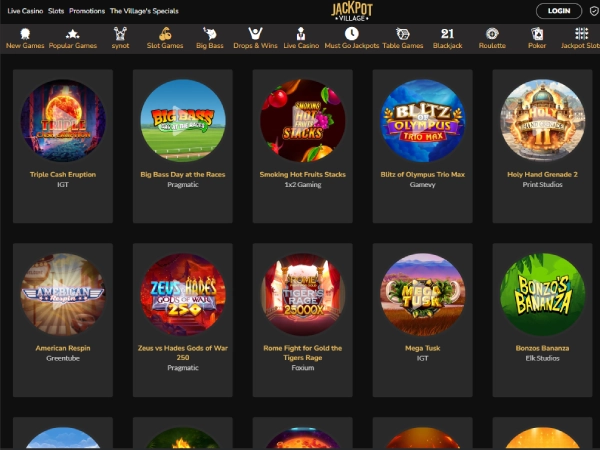The image size is (600, 450).
Task: Select the Poker cards icon
Action: pos(537,34)
